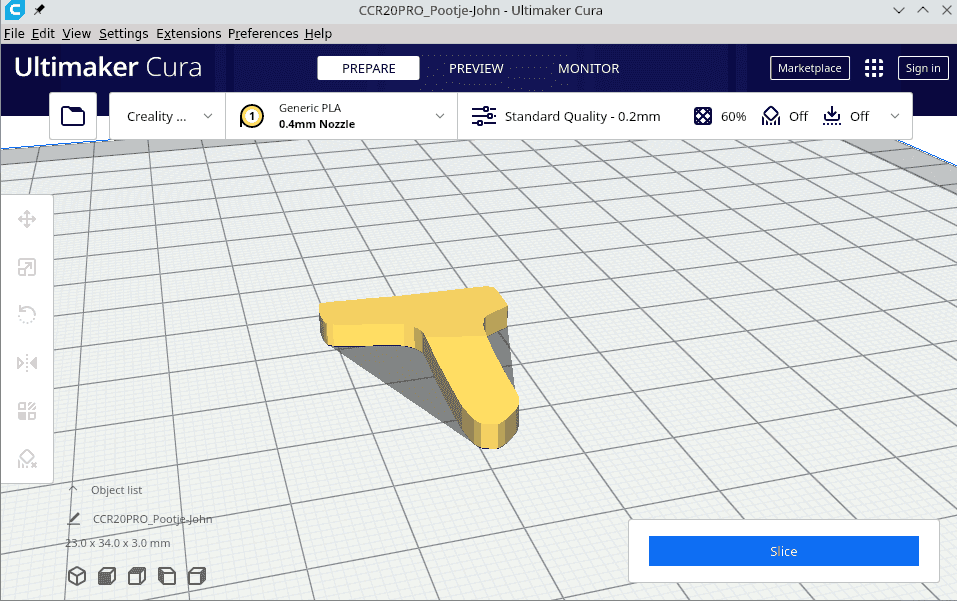Click the Object list label
Viewport: 957px width, 601px height.
(x=117, y=490)
